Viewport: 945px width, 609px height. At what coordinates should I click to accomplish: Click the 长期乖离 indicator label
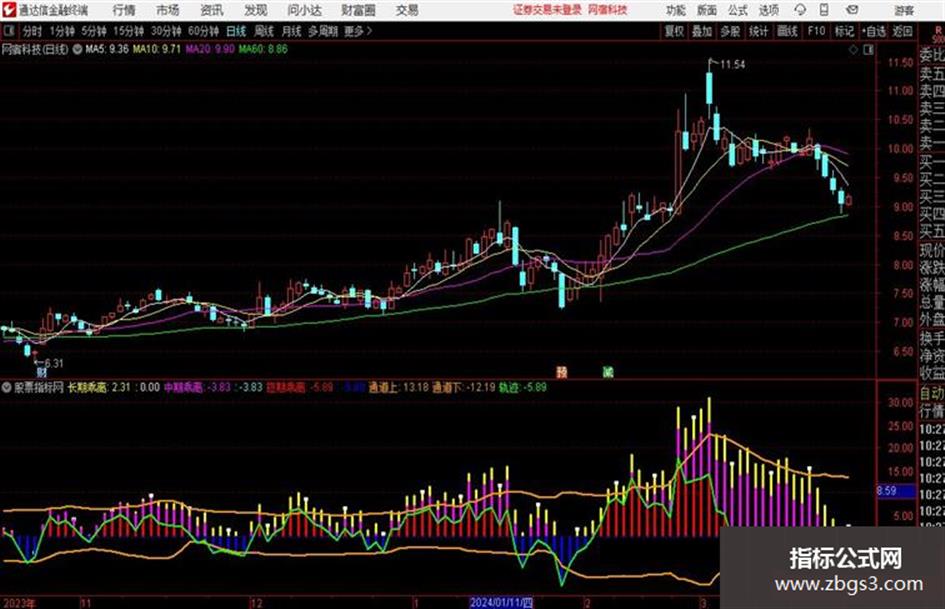(87, 387)
